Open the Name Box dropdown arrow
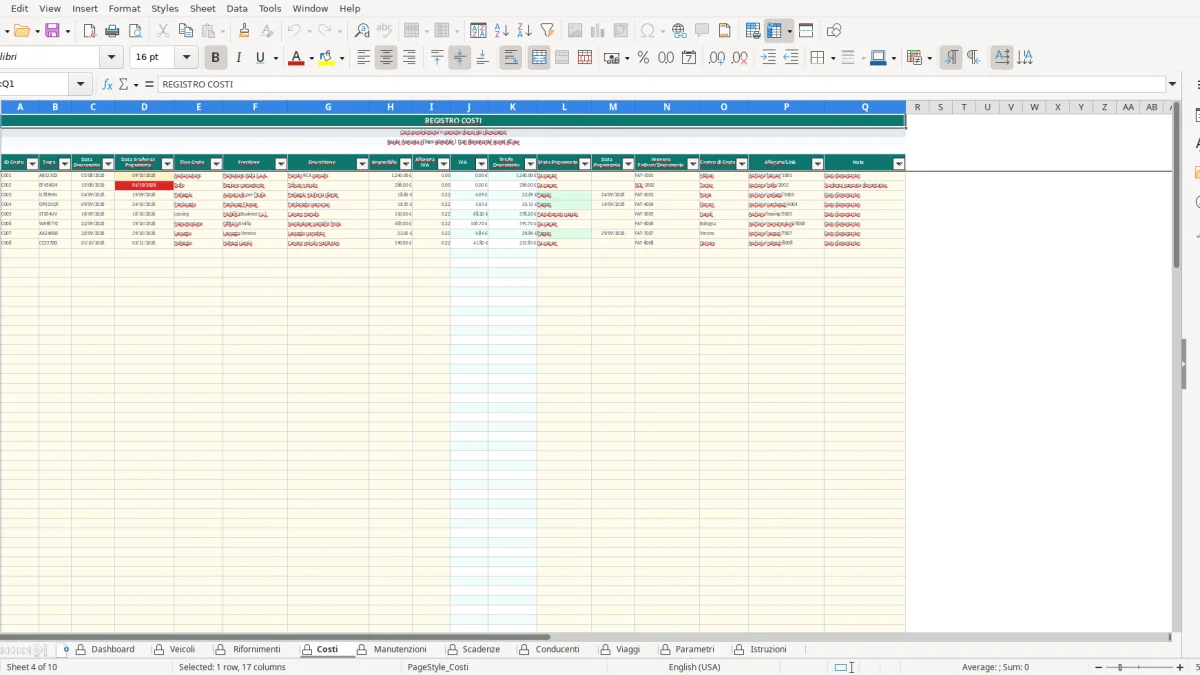Image resolution: width=1200 pixels, height=675 pixels. [x=81, y=85]
